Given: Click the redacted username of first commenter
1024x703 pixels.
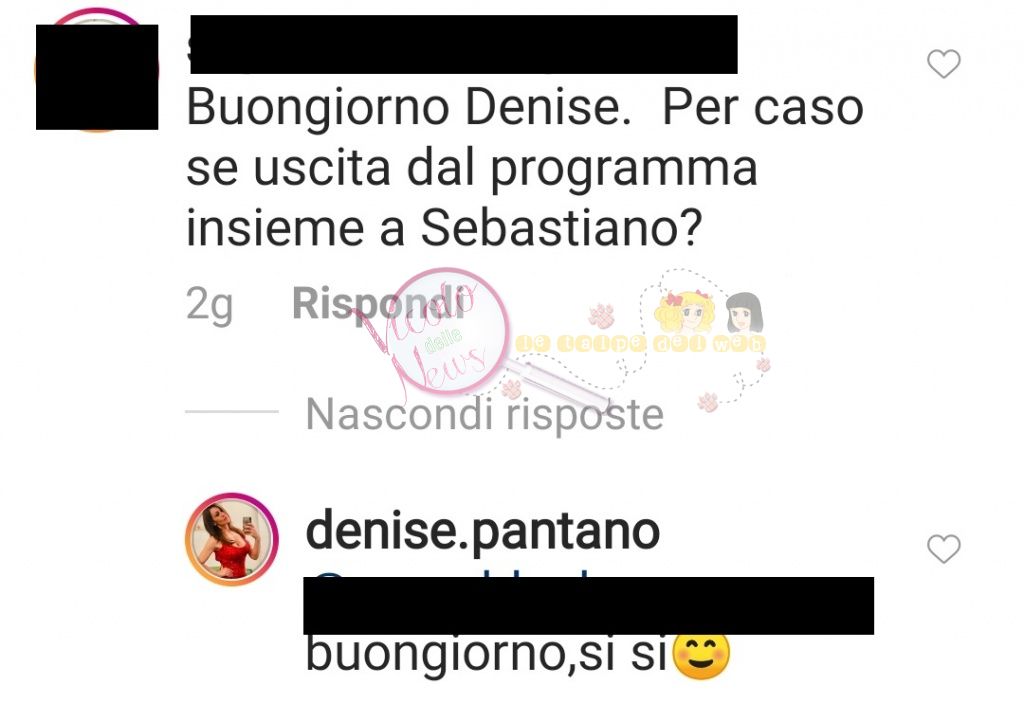Looking at the screenshot, I should coord(464,44).
